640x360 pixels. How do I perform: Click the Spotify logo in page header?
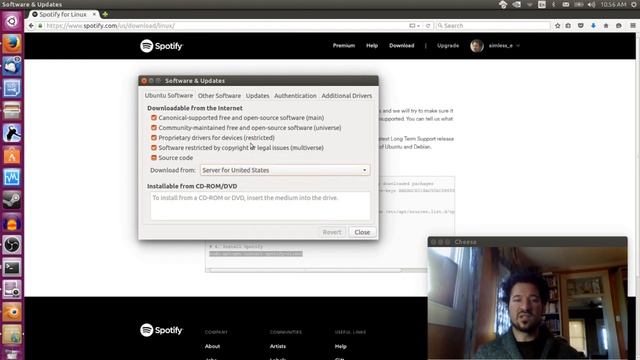pos(161,46)
